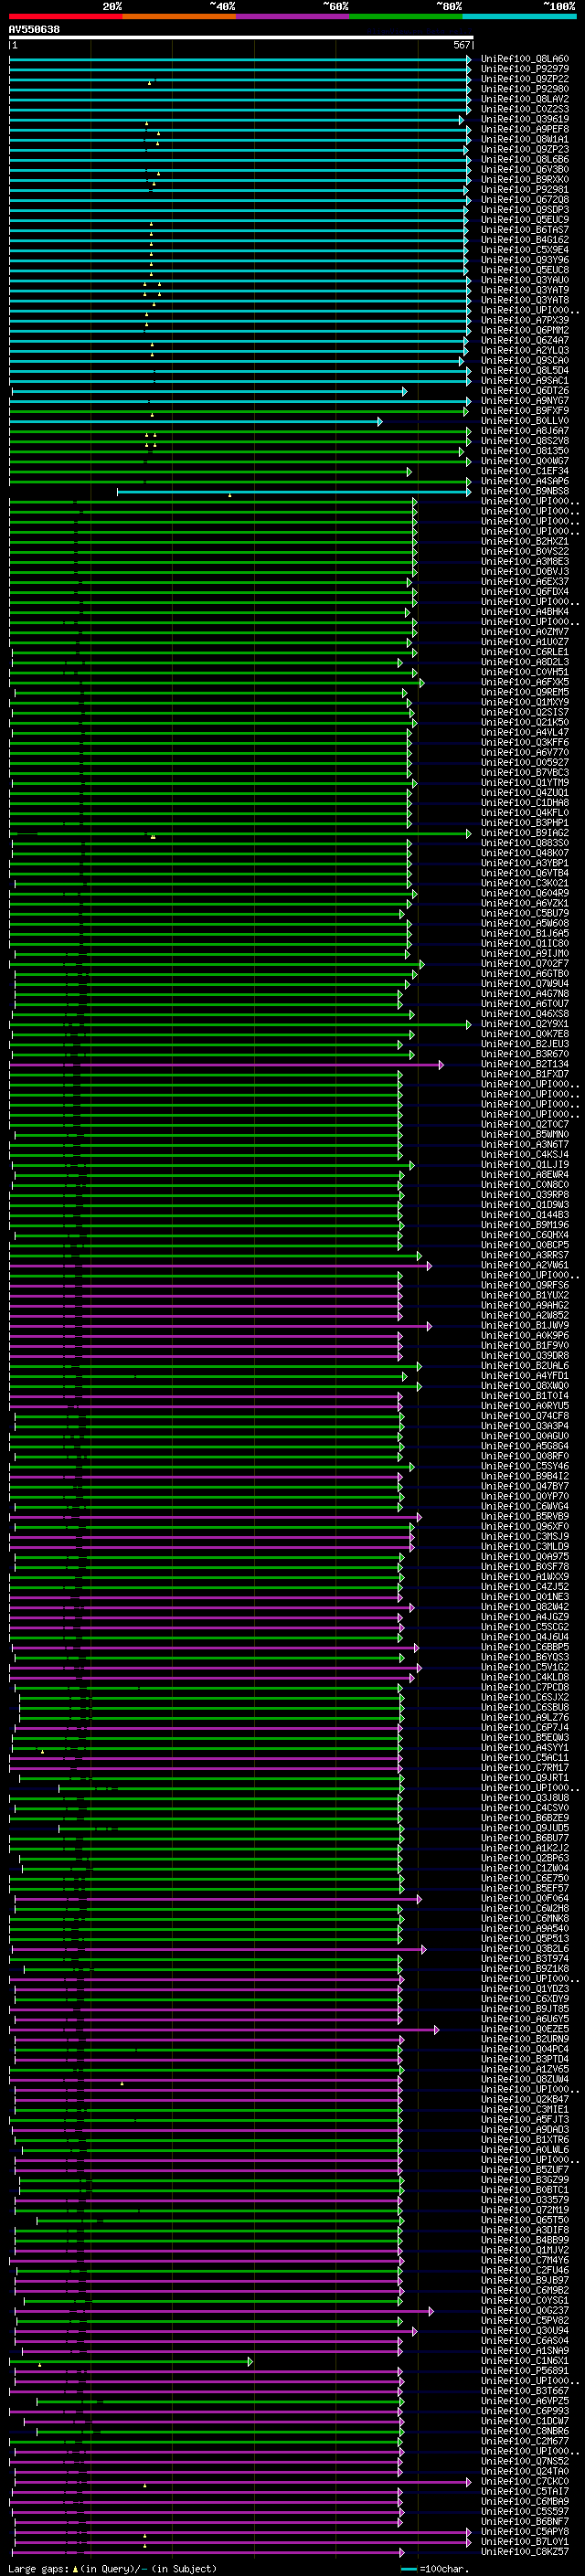Click the red 20% identity legend bar

tap(66, 16)
